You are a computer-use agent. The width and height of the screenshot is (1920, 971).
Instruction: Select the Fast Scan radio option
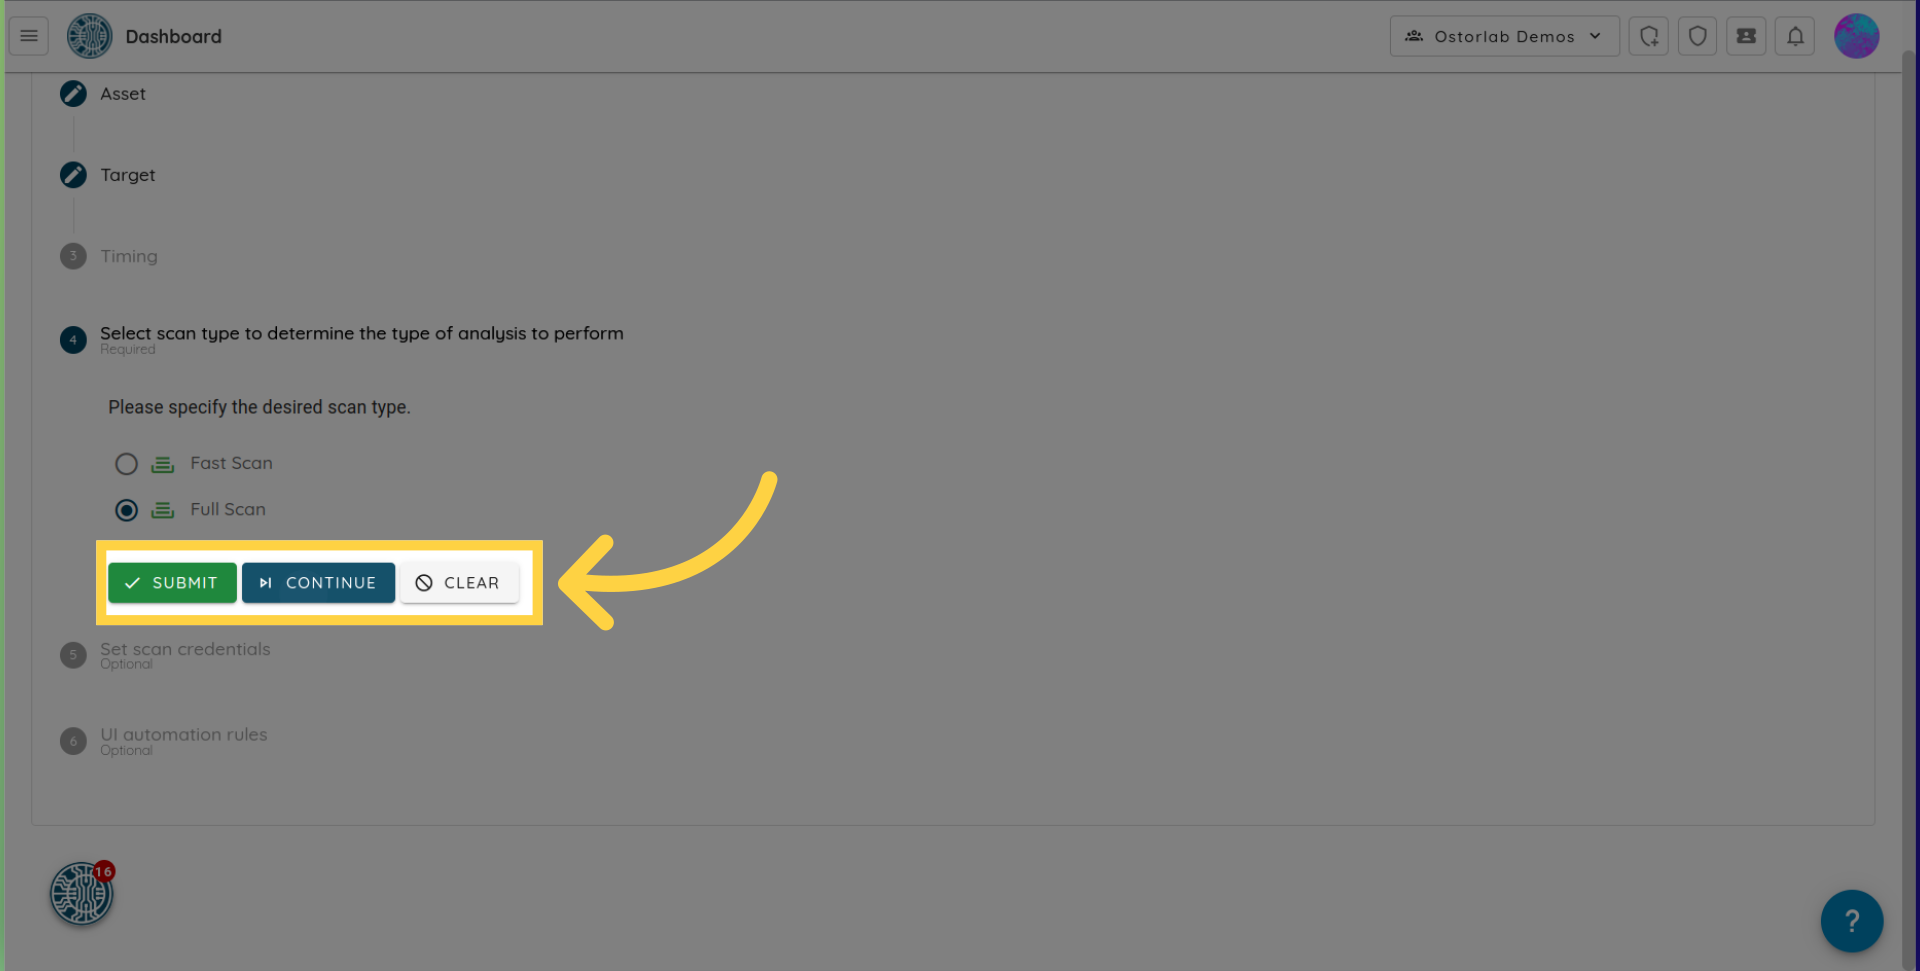[126, 464]
